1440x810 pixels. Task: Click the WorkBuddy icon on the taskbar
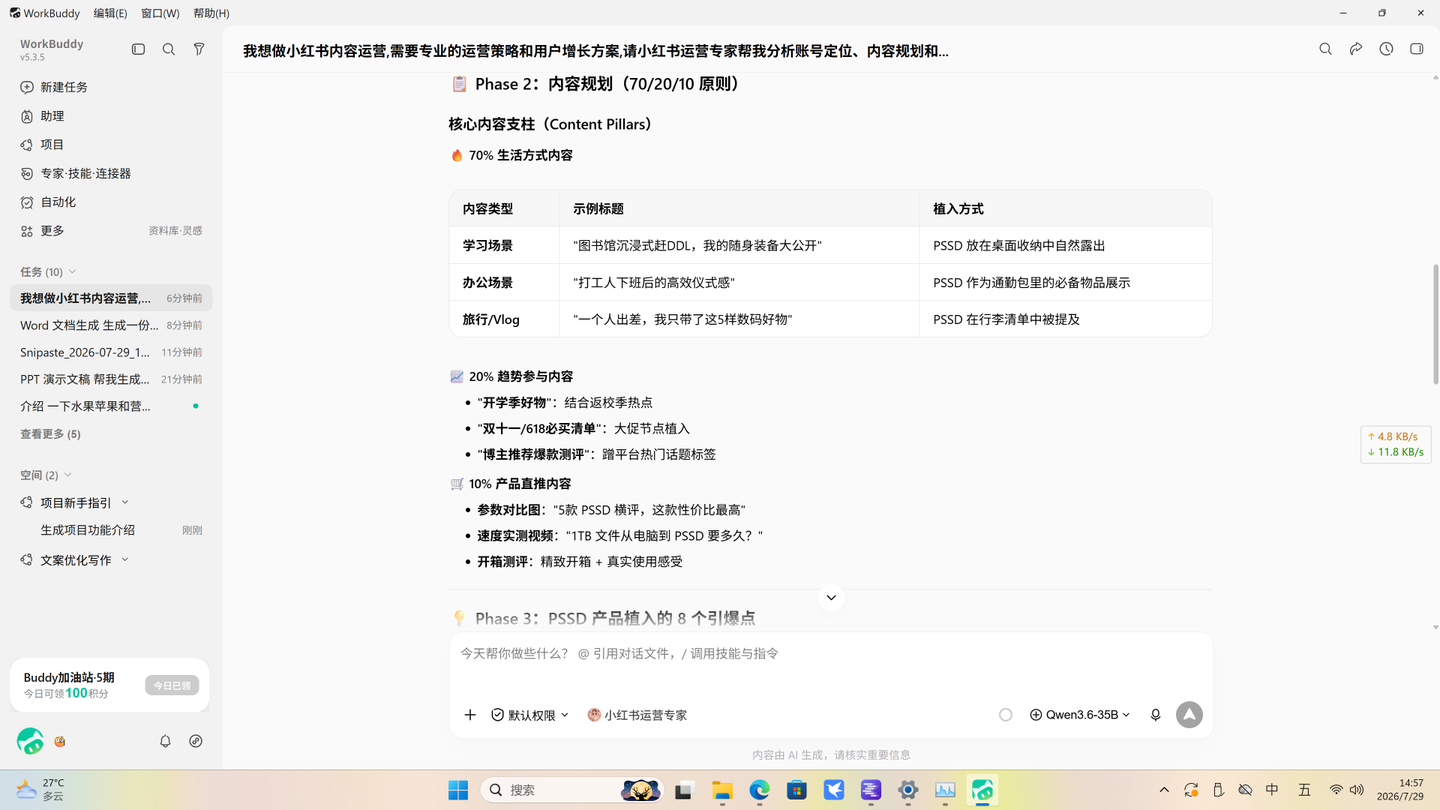coord(983,790)
